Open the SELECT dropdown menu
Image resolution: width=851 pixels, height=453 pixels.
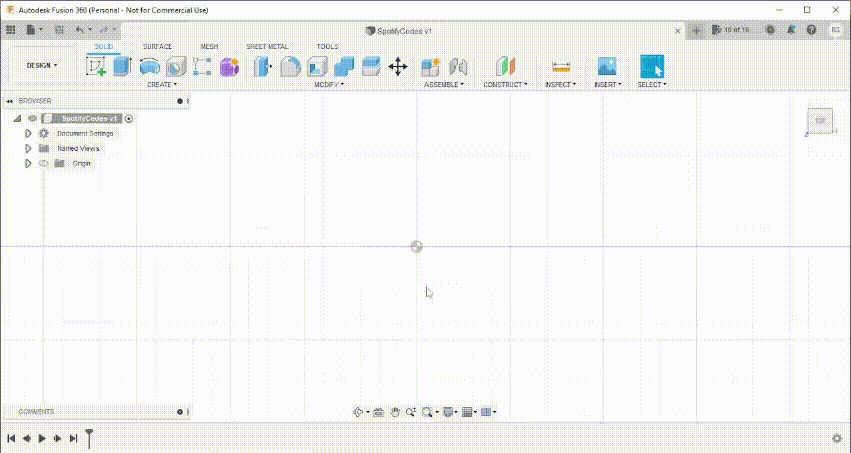click(652, 85)
